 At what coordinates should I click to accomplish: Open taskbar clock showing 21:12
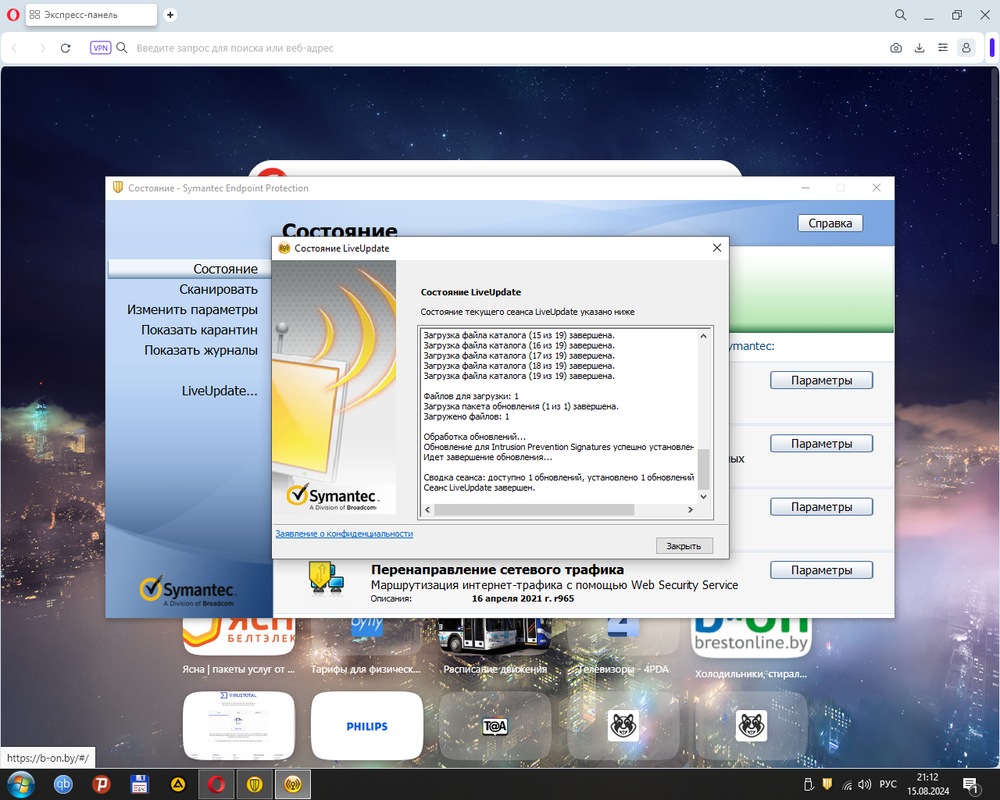click(928, 784)
